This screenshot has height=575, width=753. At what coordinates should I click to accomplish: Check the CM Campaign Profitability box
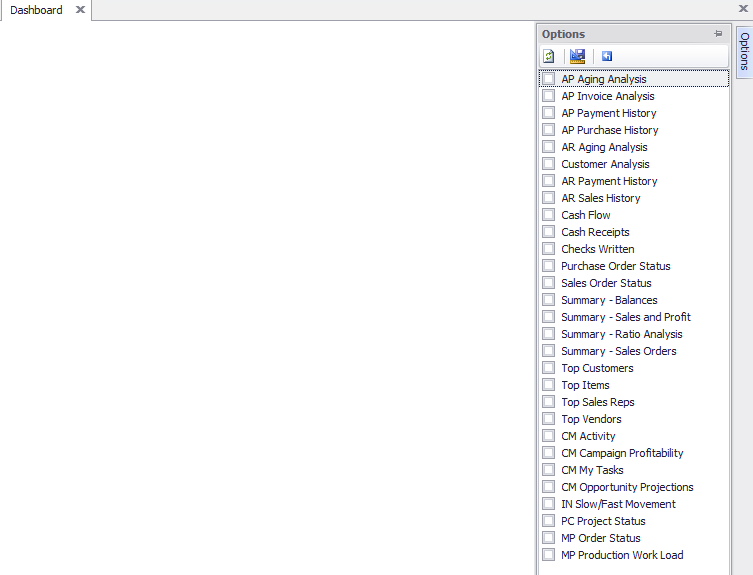548,453
